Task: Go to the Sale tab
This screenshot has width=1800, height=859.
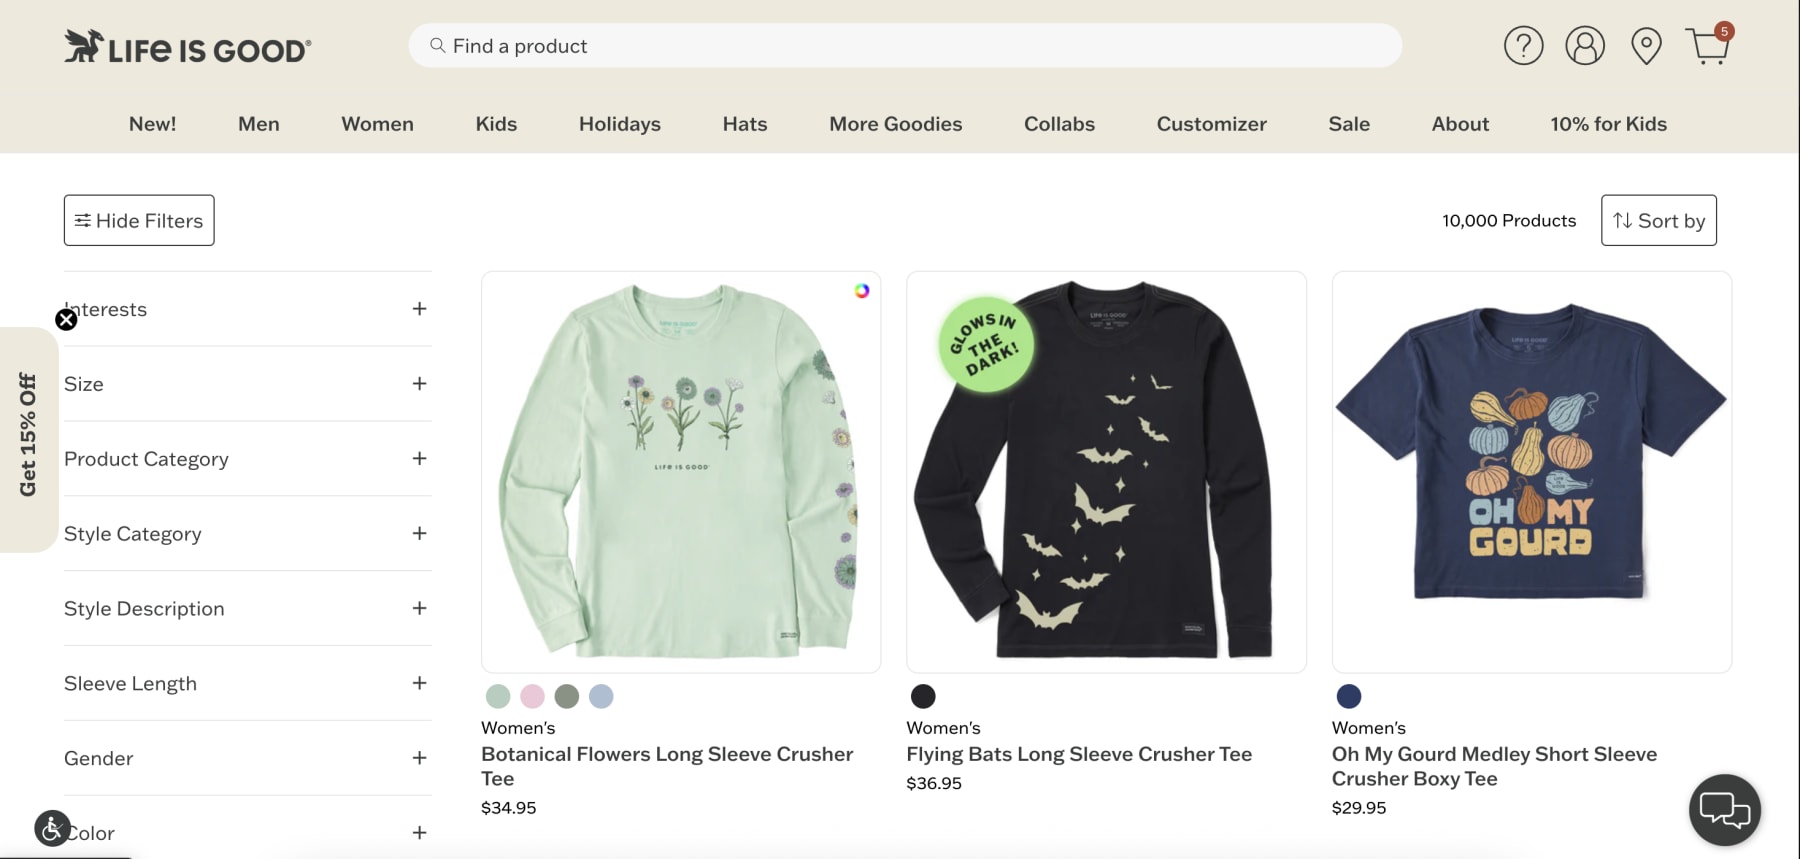Action: pos(1348,124)
